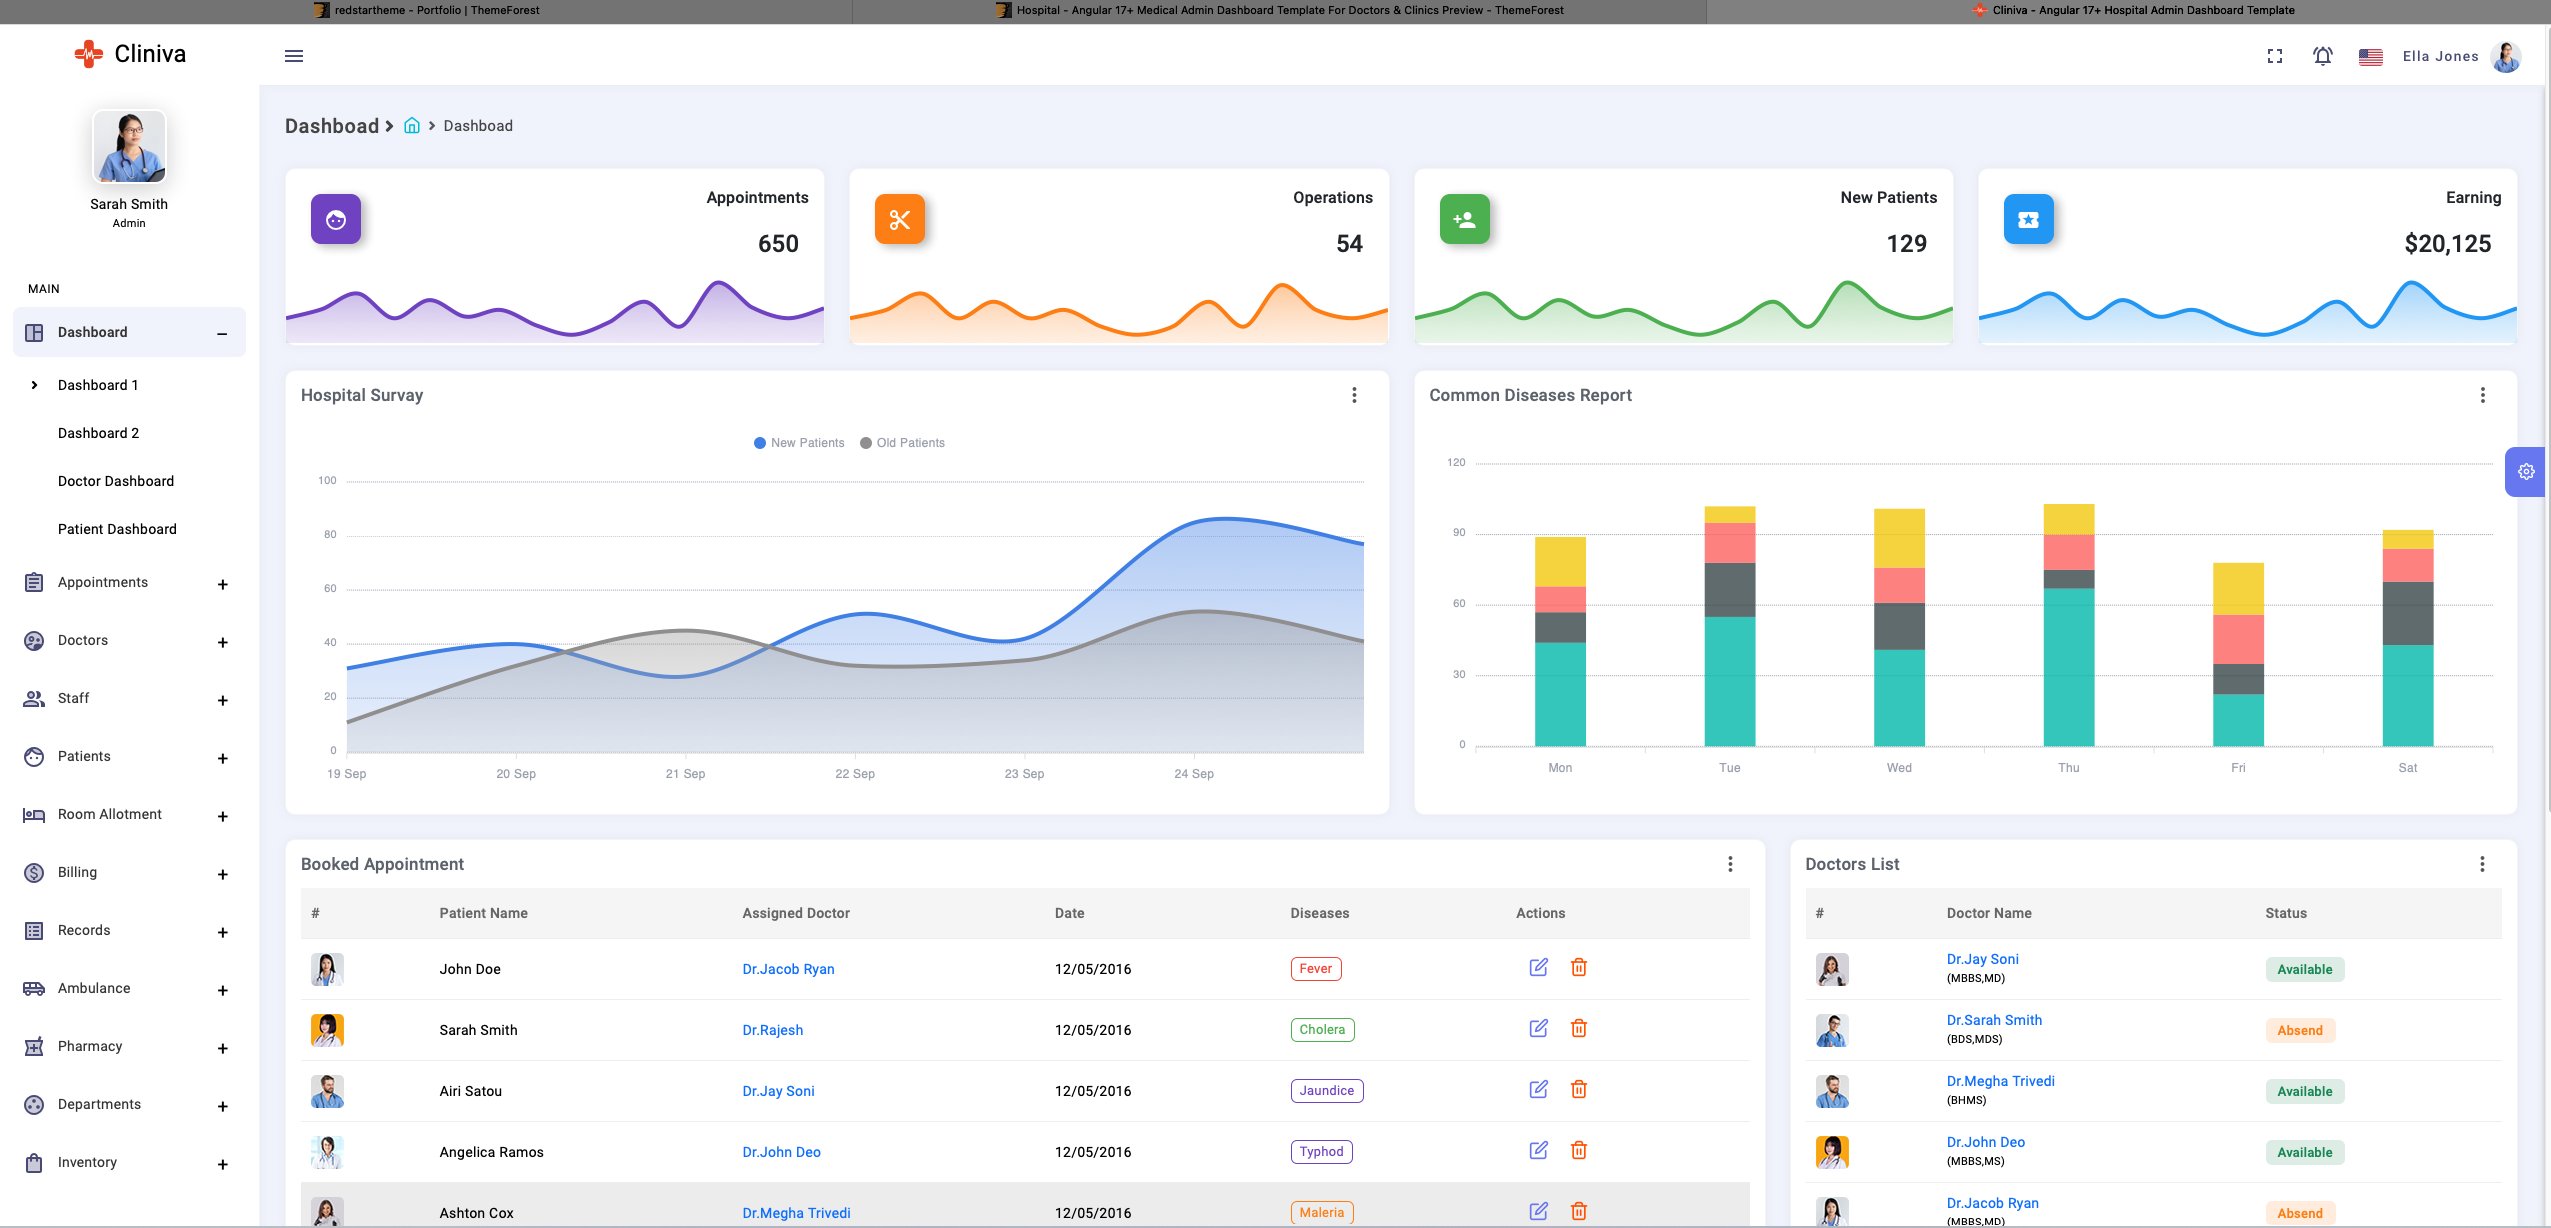This screenshot has width=2551, height=1228.
Task: Delete Airi Satou appointment
Action: (1579, 1089)
